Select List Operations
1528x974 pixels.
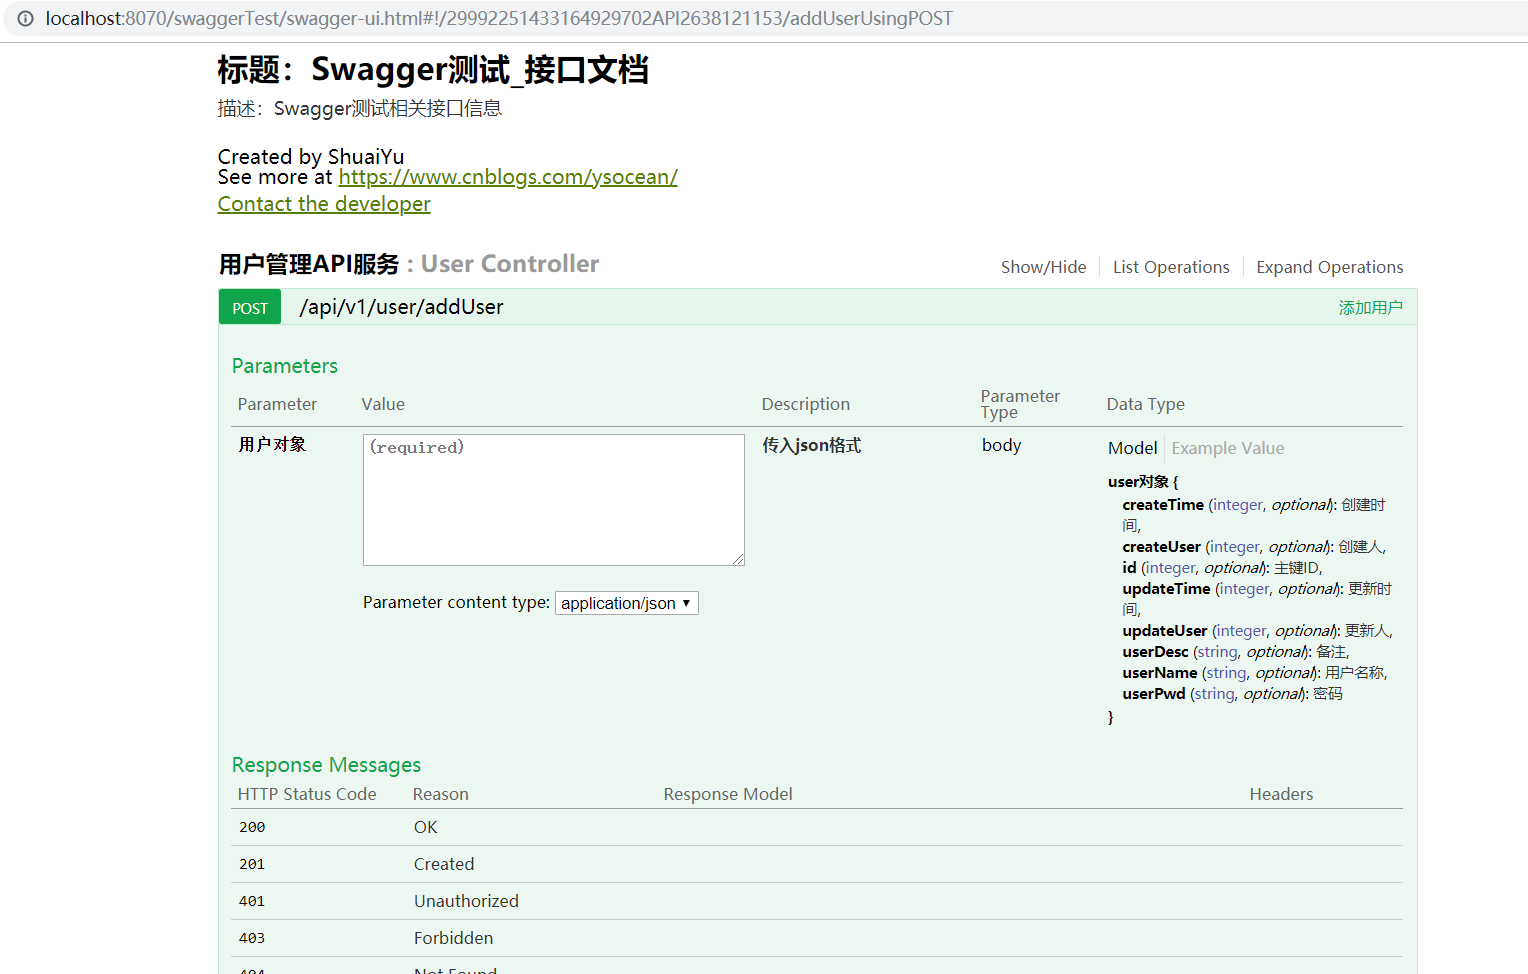pos(1171,267)
